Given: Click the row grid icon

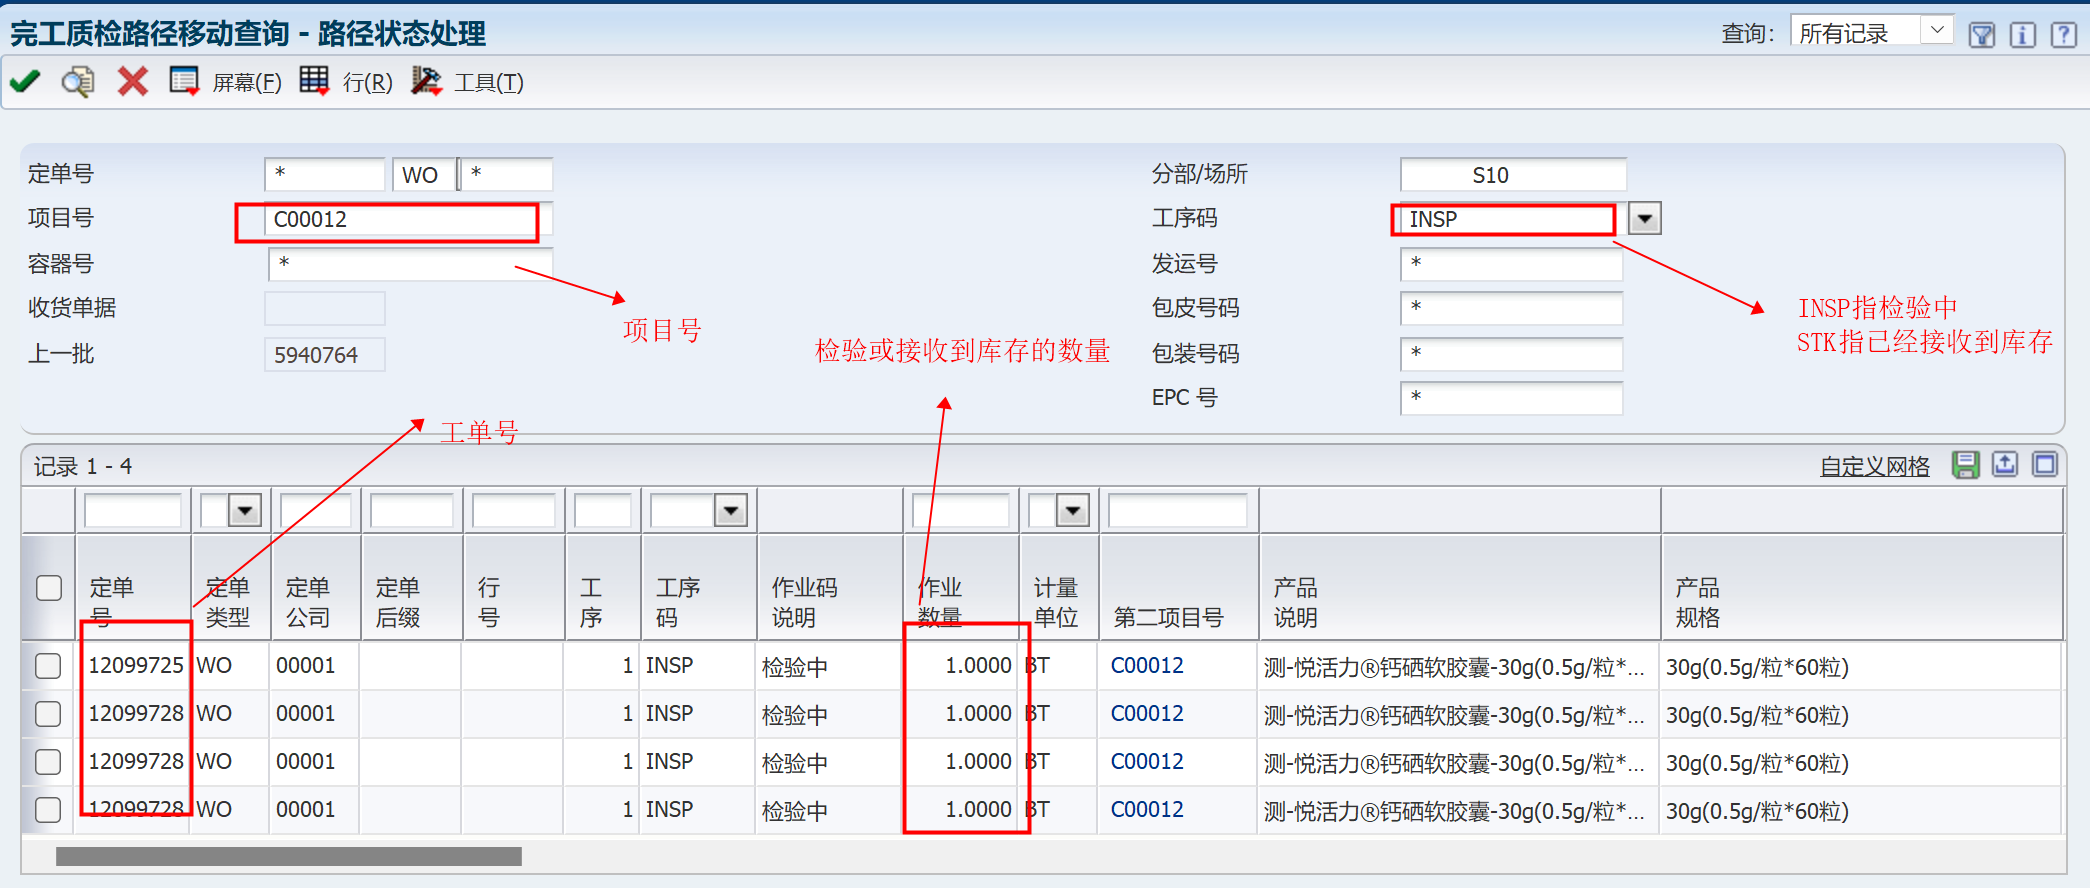Looking at the screenshot, I should click(314, 81).
